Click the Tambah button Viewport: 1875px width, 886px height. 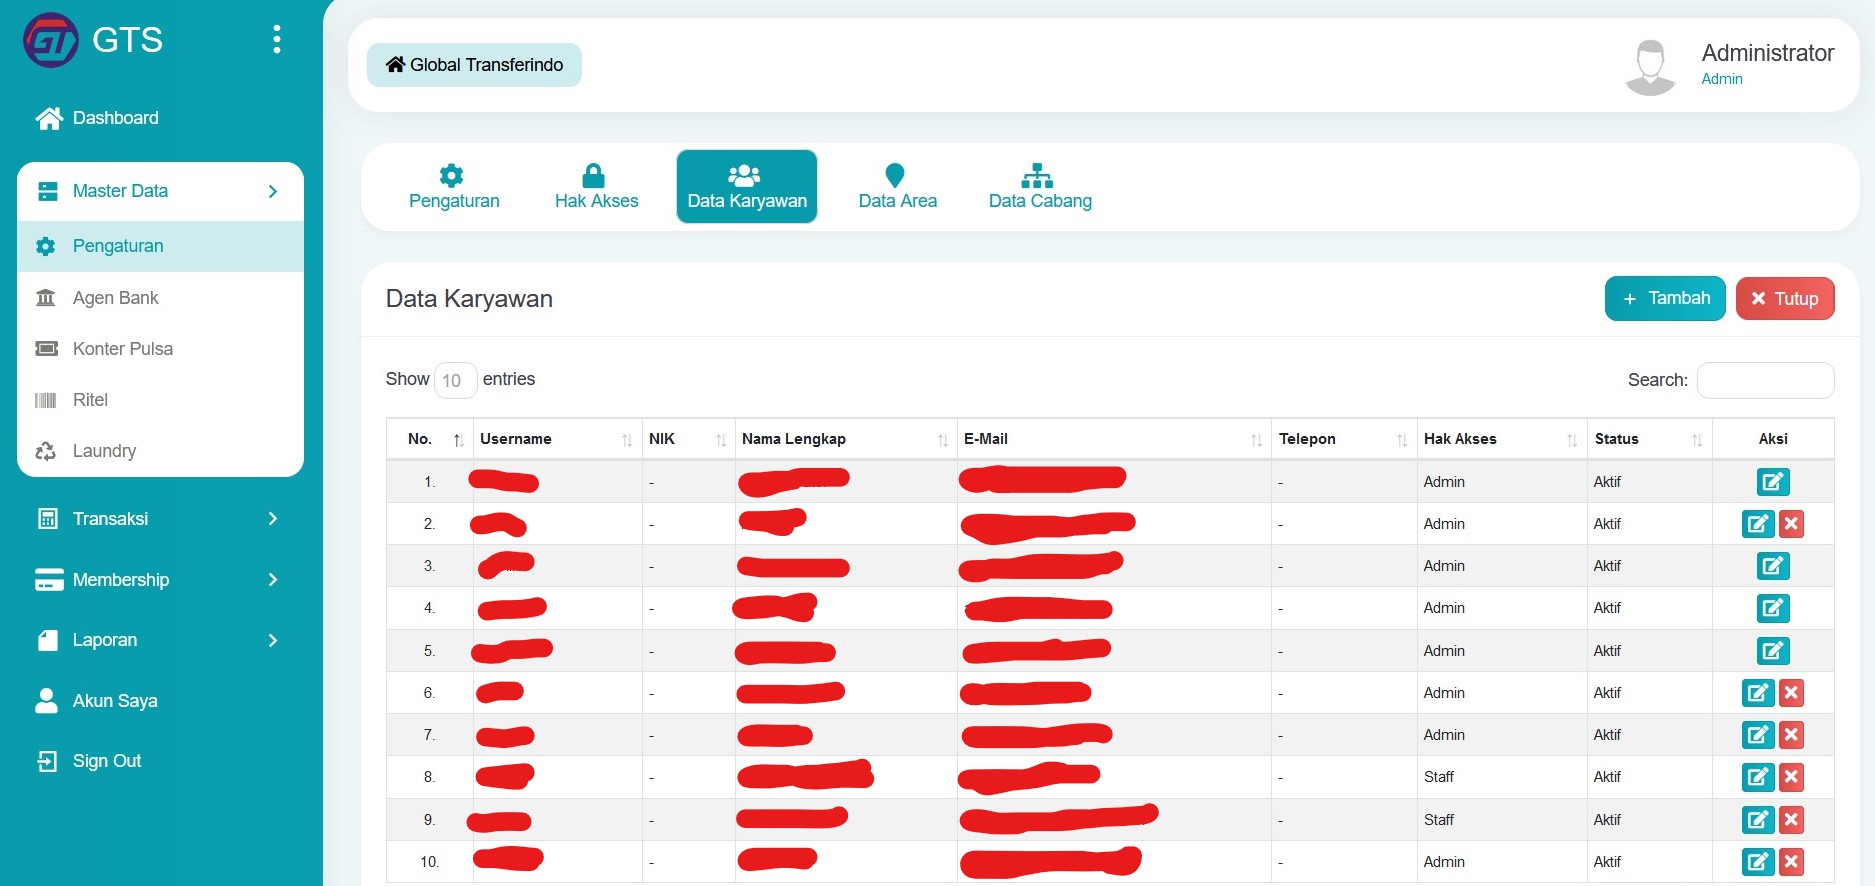pos(1665,298)
